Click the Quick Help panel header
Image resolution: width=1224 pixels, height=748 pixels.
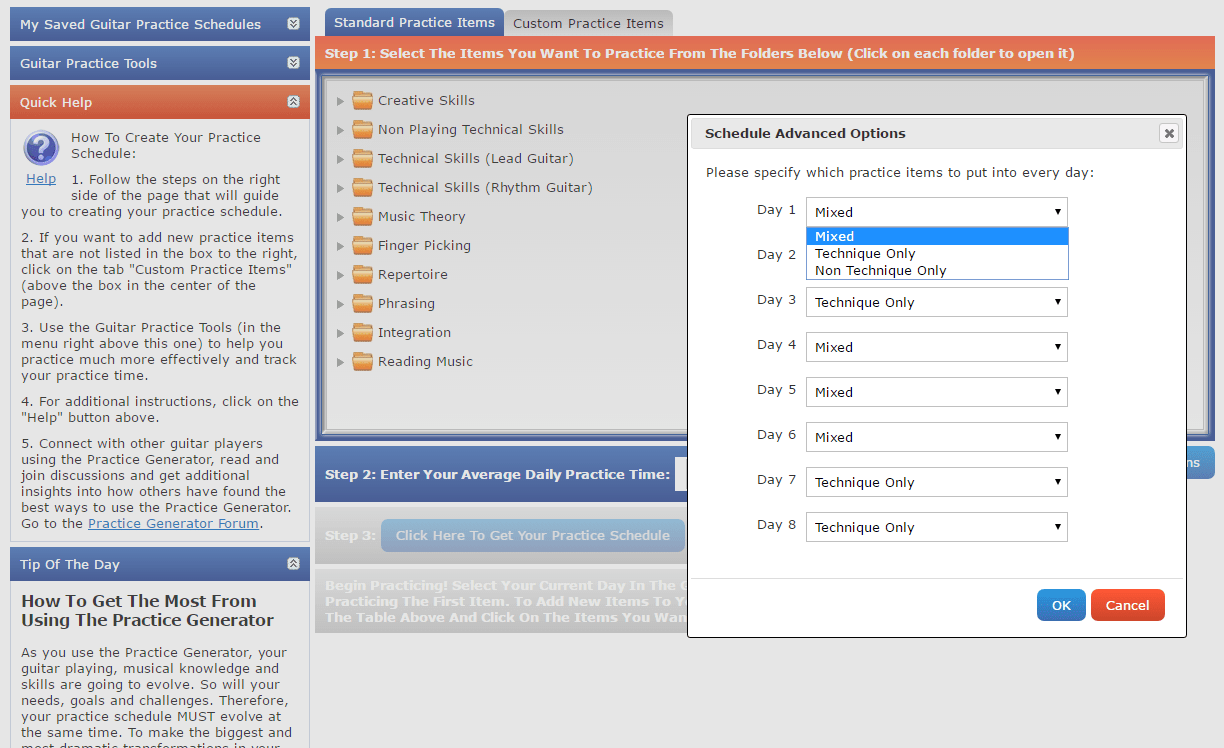pos(160,102)
